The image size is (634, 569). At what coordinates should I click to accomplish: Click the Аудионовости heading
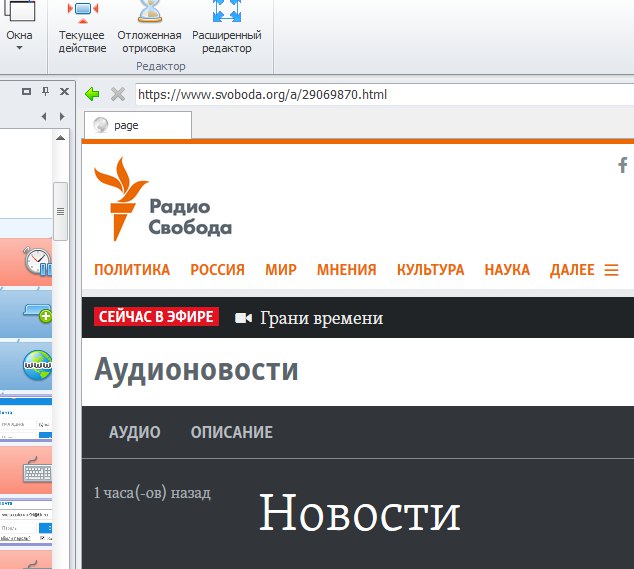pyautogui.click(x=196, y=370)
